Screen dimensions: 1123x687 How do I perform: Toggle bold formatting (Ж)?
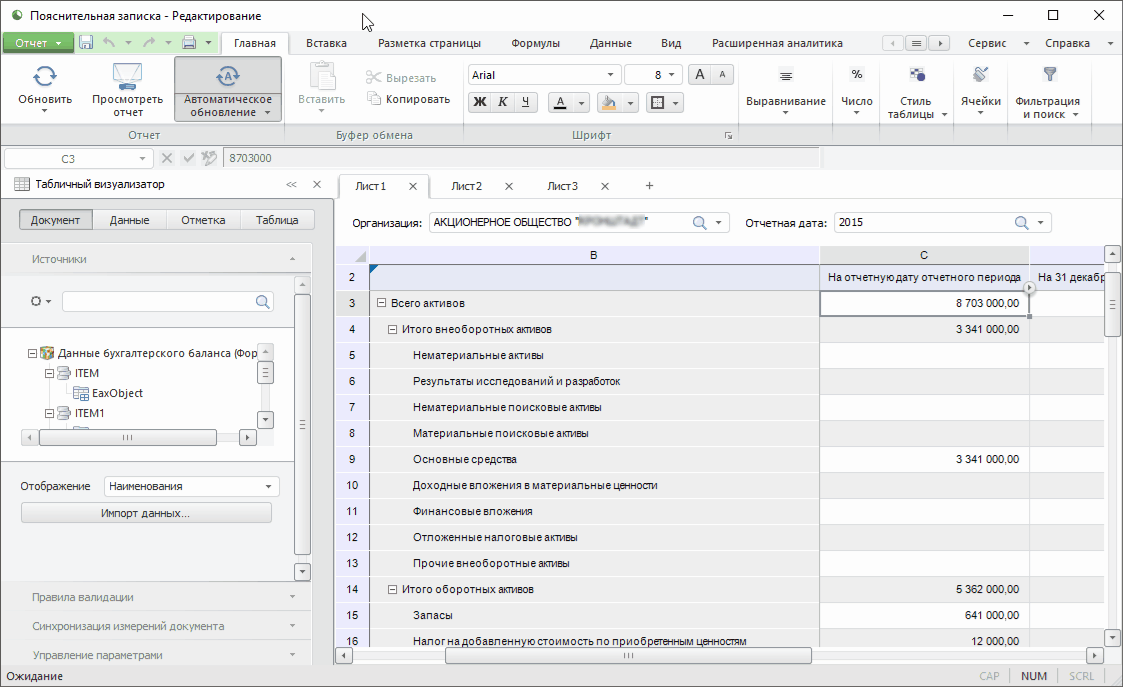[480, 102]
